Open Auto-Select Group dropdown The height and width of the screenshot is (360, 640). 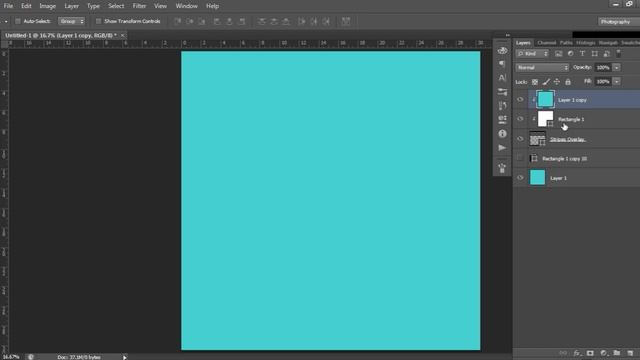(71, 21)
